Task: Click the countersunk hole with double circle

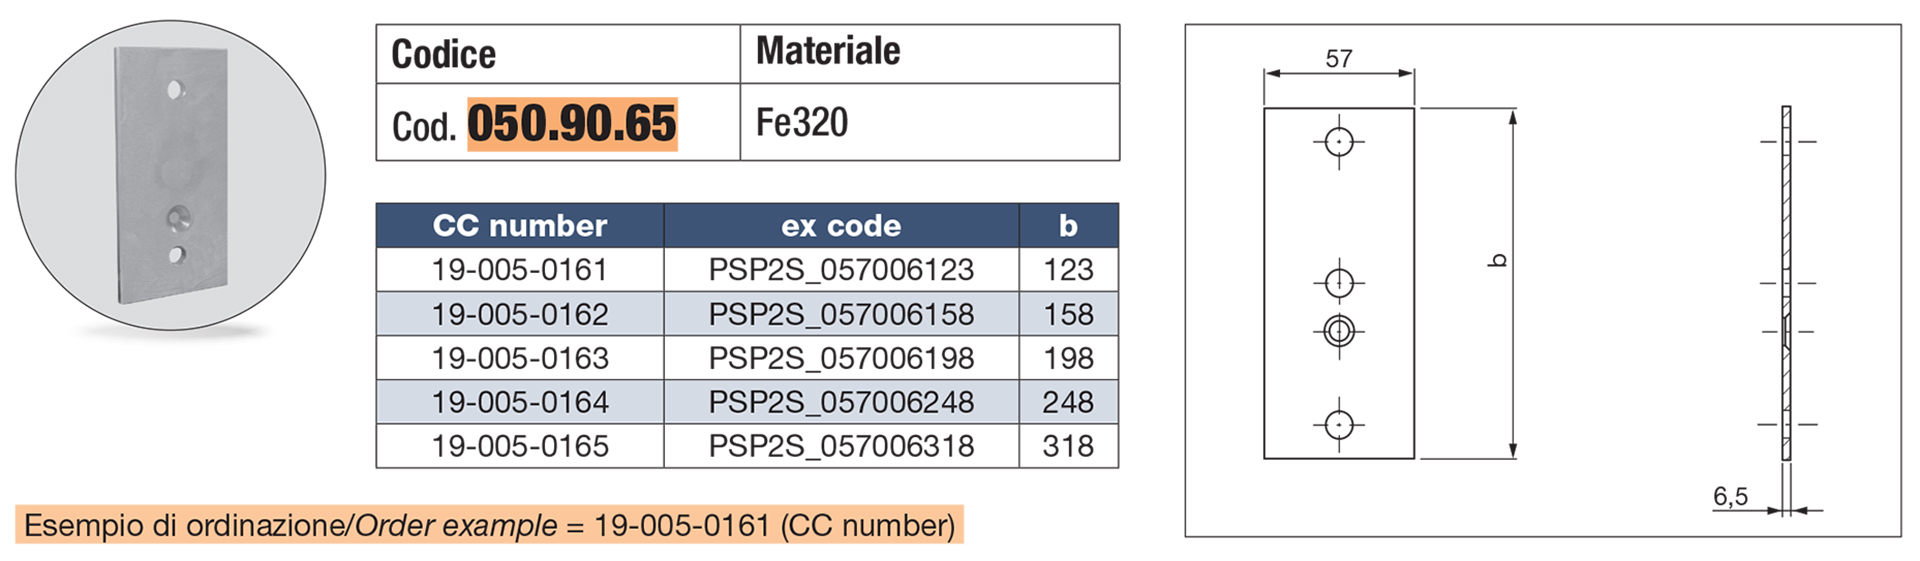Action: pyautogui.click(x=1339, y=330)
